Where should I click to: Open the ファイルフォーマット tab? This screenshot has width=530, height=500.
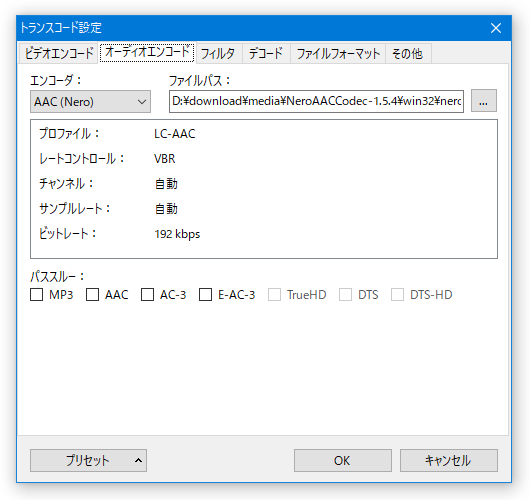point(338,53)
